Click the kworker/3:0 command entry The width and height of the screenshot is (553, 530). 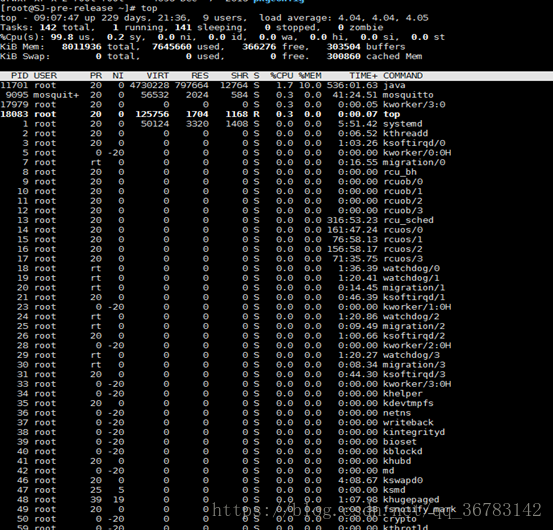tap(414, 105)
